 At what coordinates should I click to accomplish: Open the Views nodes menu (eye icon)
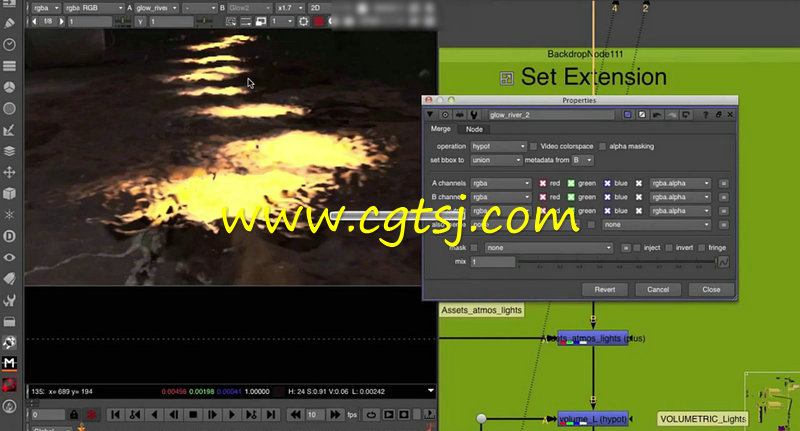tap(9, 258)
